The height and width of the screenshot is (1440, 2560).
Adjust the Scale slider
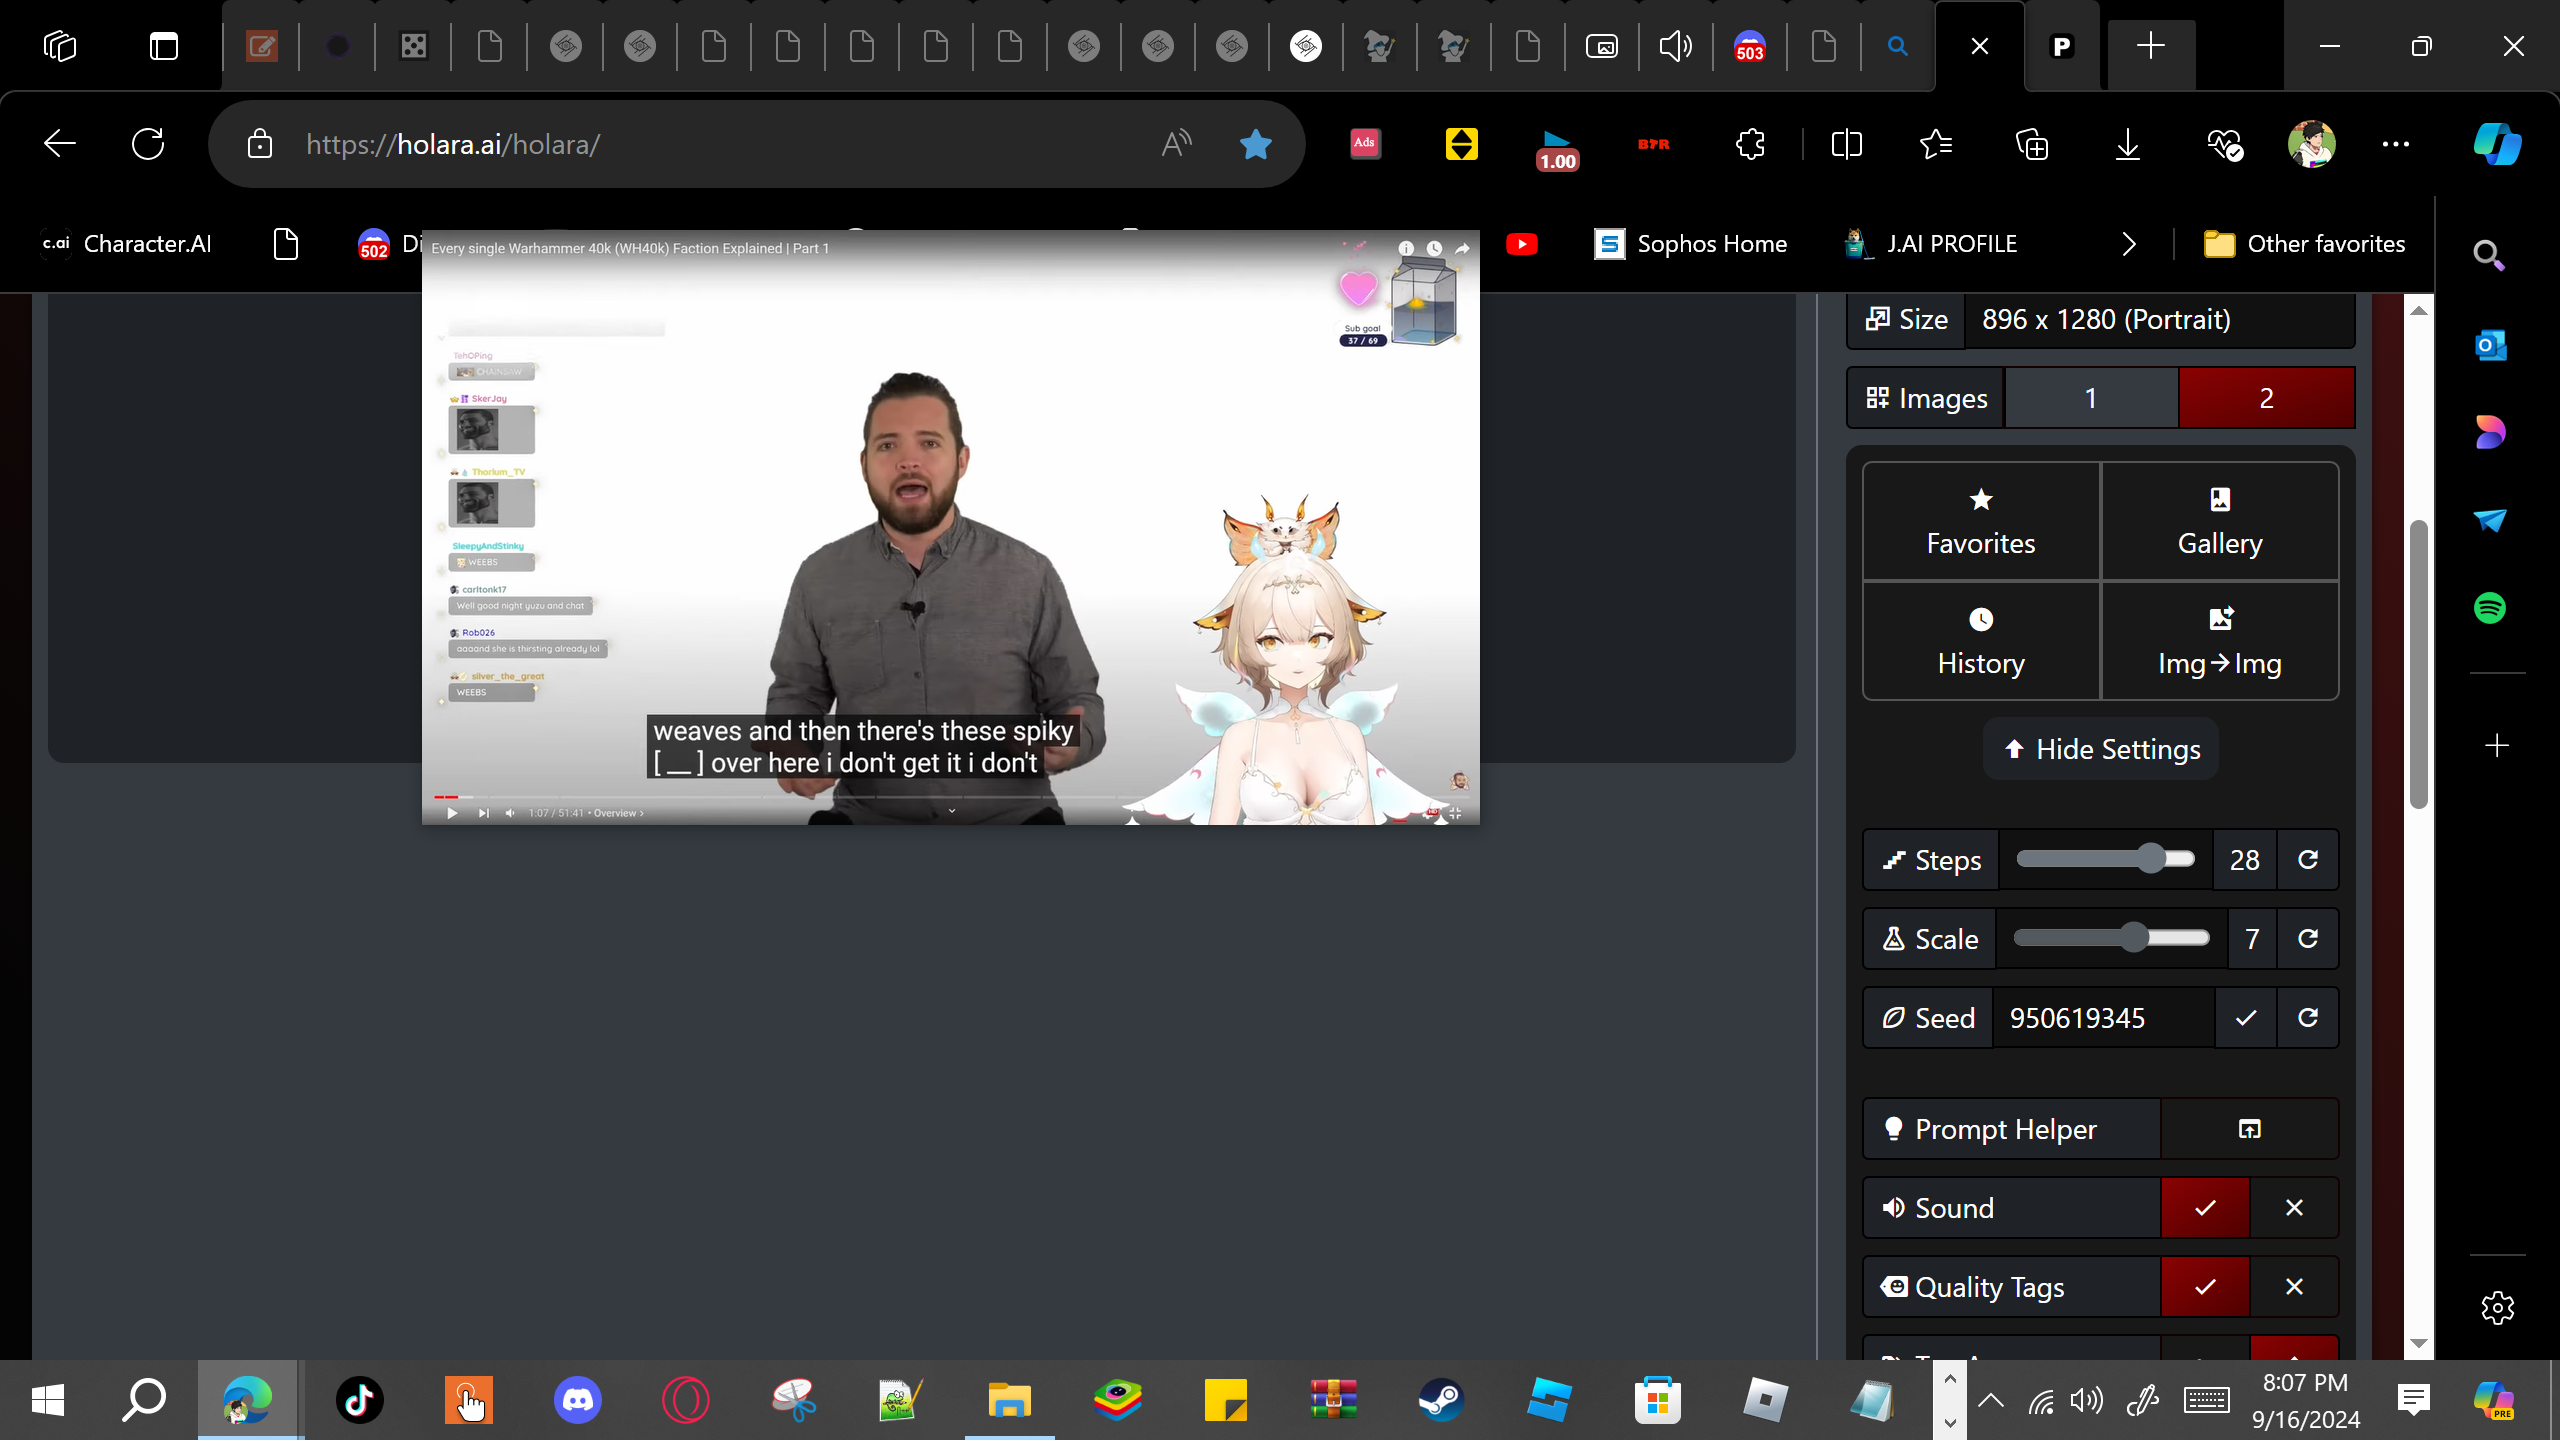tap(2112, 938)
